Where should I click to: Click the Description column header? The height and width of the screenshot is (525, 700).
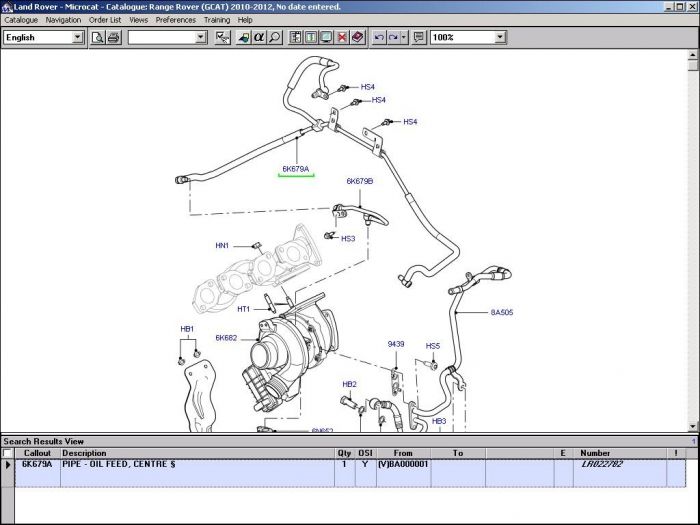click(197, 453)
